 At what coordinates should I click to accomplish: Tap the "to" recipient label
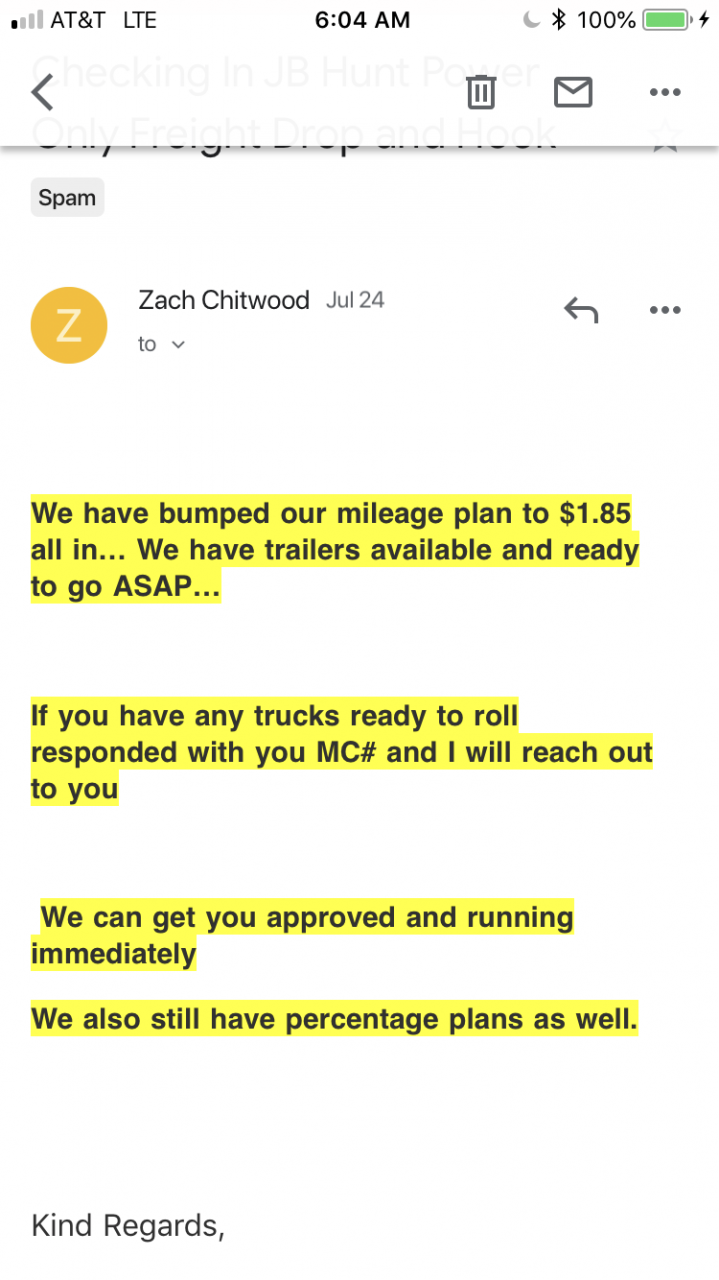tap(147, 344)
